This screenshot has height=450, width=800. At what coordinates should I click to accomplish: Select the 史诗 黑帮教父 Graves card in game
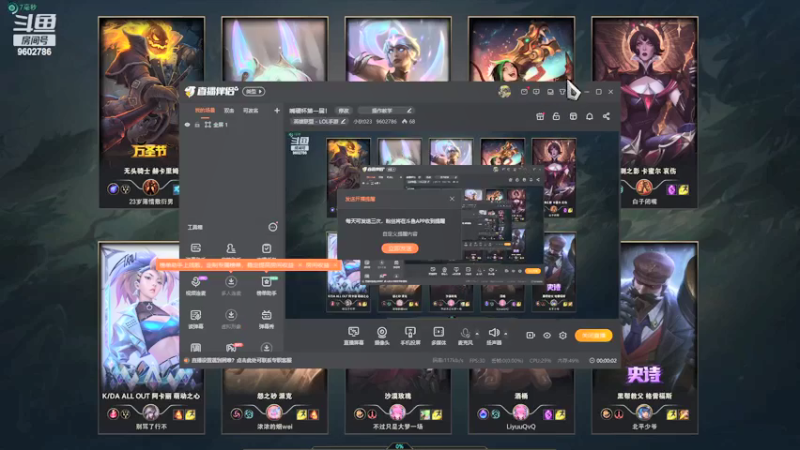tap(644, 338)
